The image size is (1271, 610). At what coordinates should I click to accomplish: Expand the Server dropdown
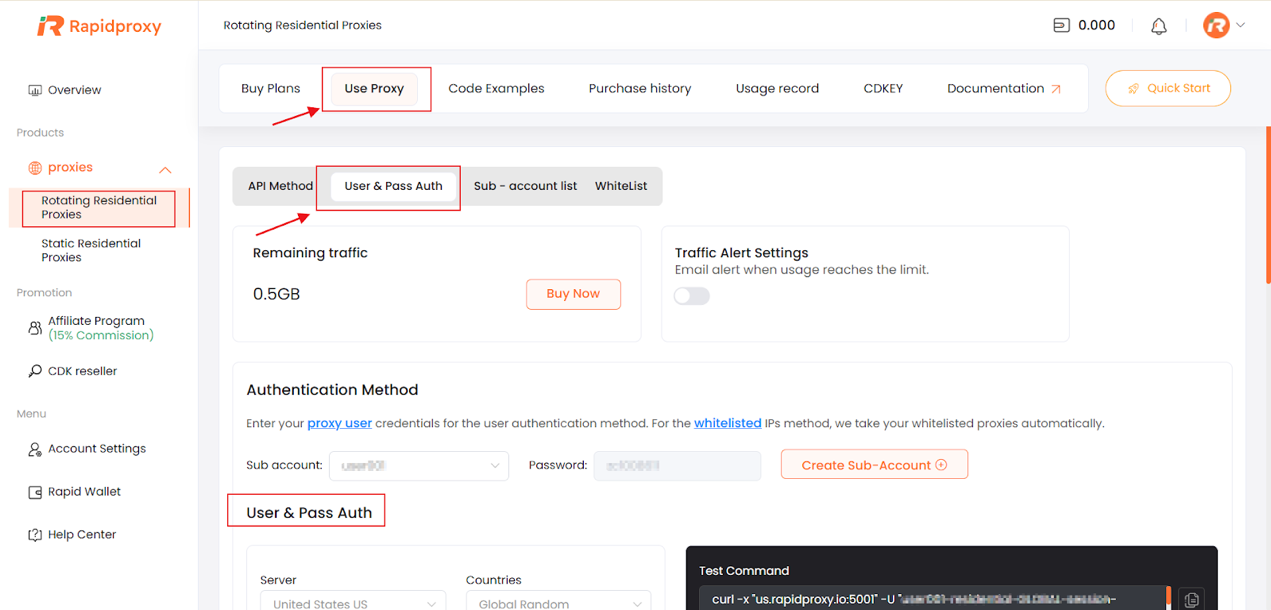point(354,603)
